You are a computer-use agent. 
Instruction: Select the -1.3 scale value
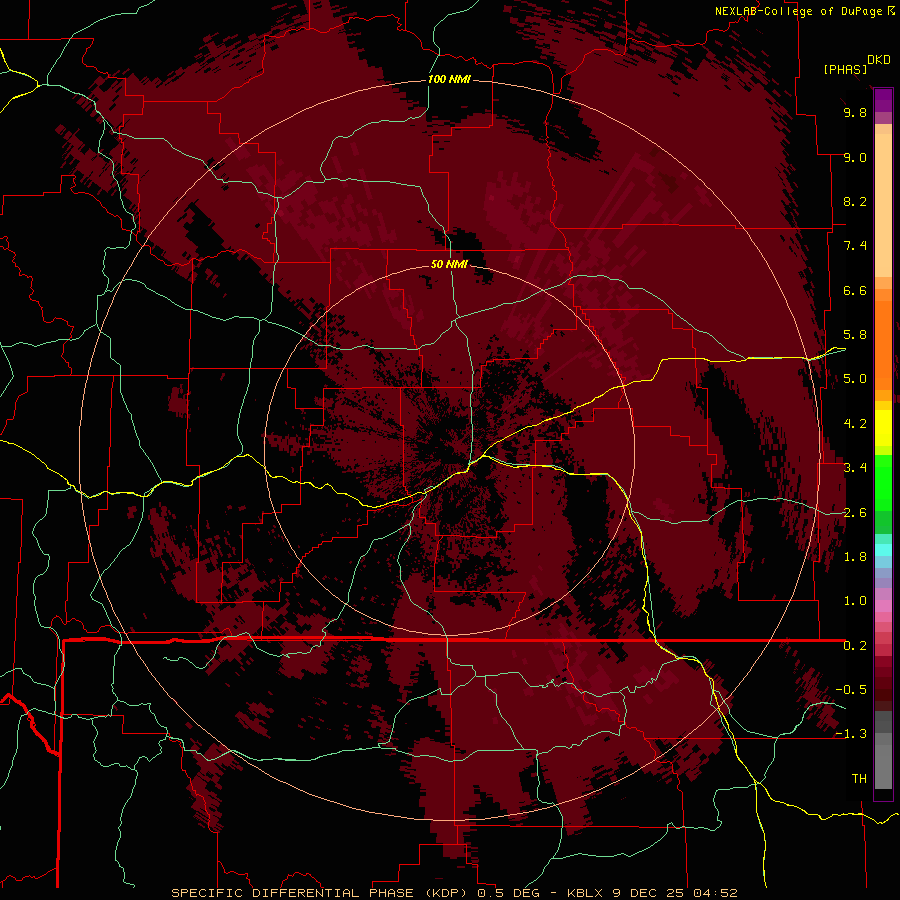pos(851,734)
